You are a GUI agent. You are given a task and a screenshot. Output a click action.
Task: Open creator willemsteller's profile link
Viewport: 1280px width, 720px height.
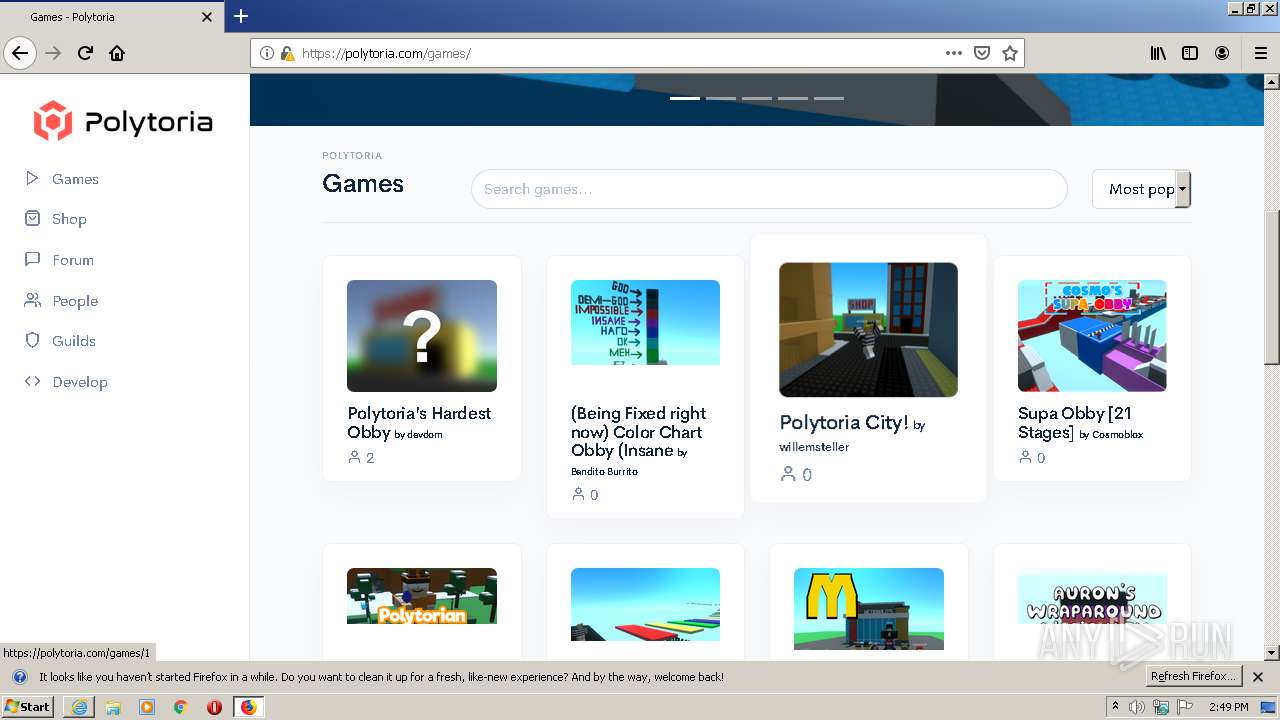coord(814,447)
